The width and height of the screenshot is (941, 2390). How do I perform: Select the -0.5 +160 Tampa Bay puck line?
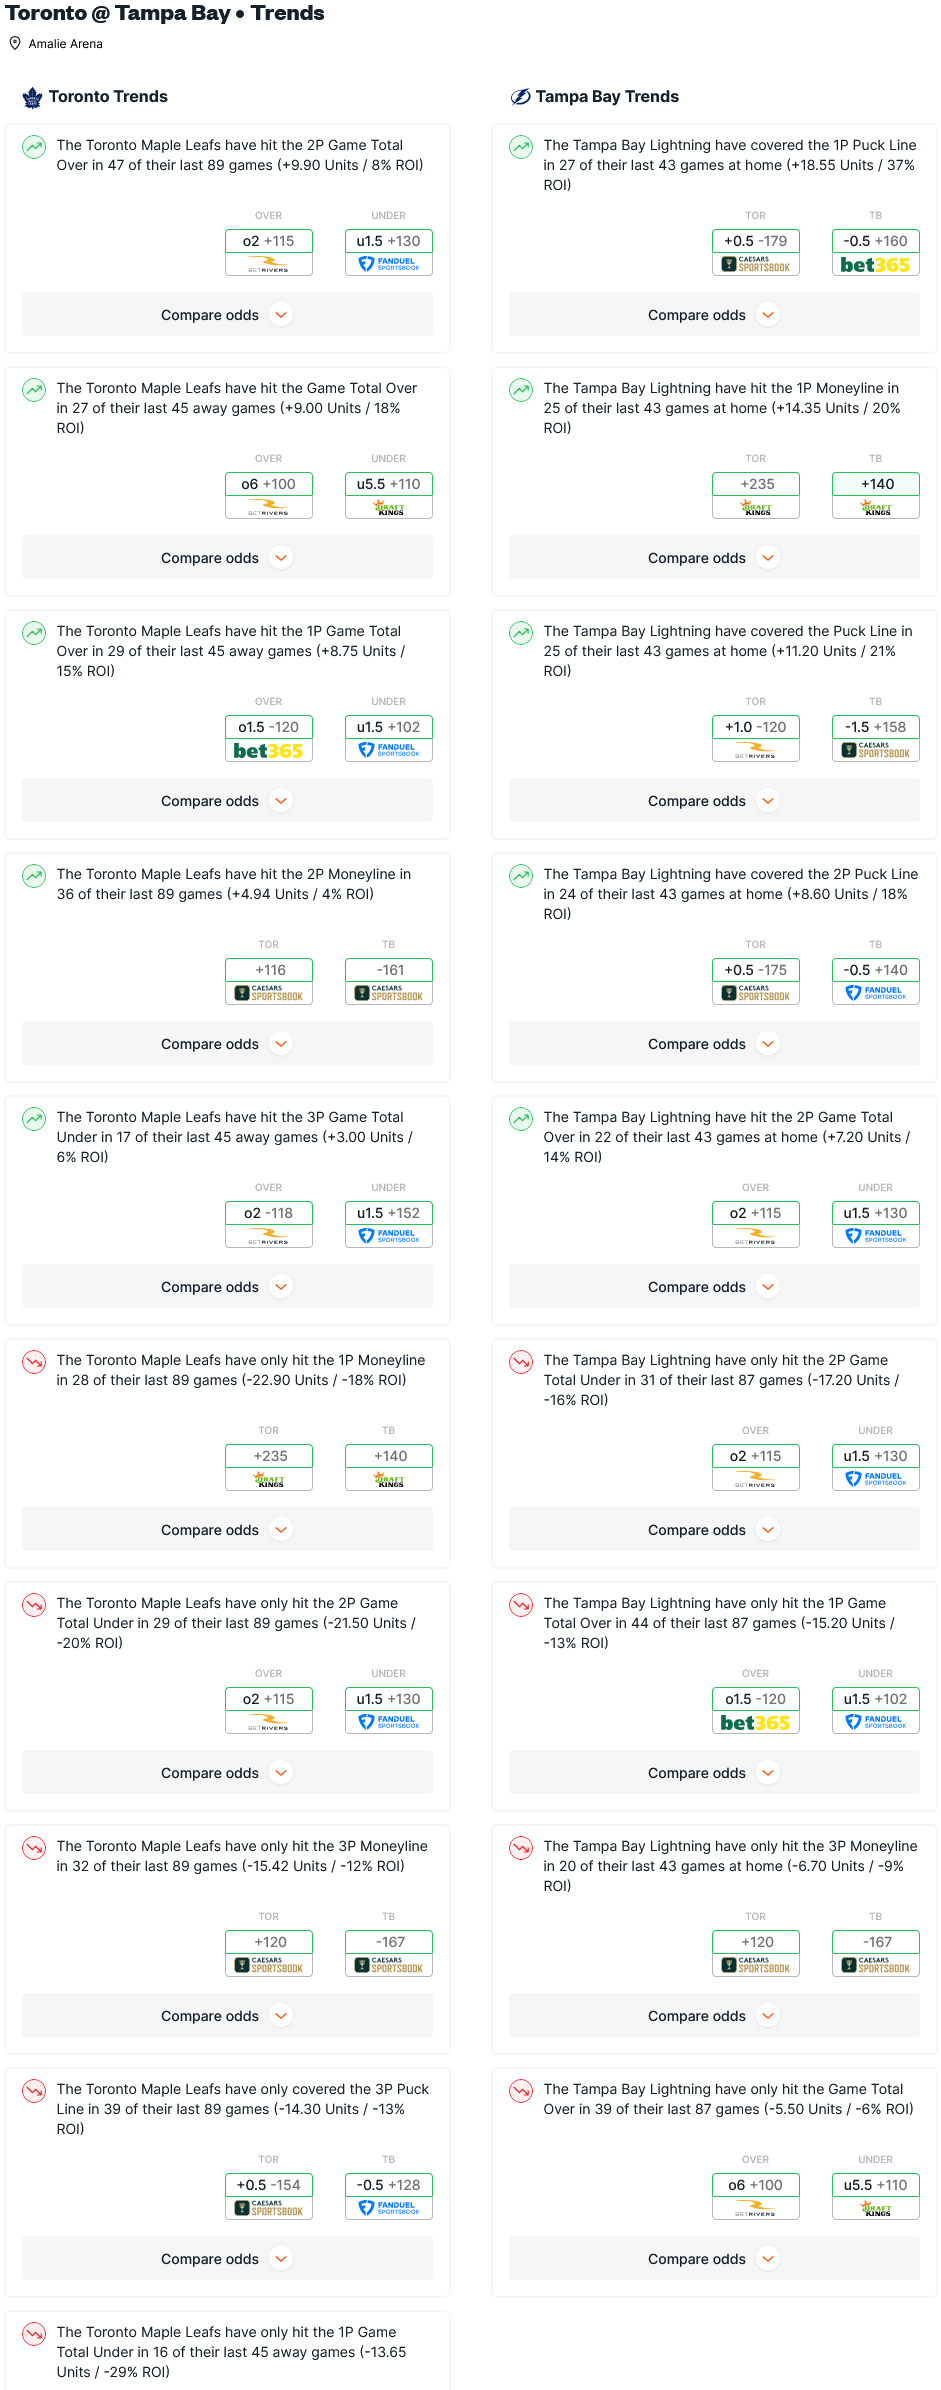click(x=875, y=241)
